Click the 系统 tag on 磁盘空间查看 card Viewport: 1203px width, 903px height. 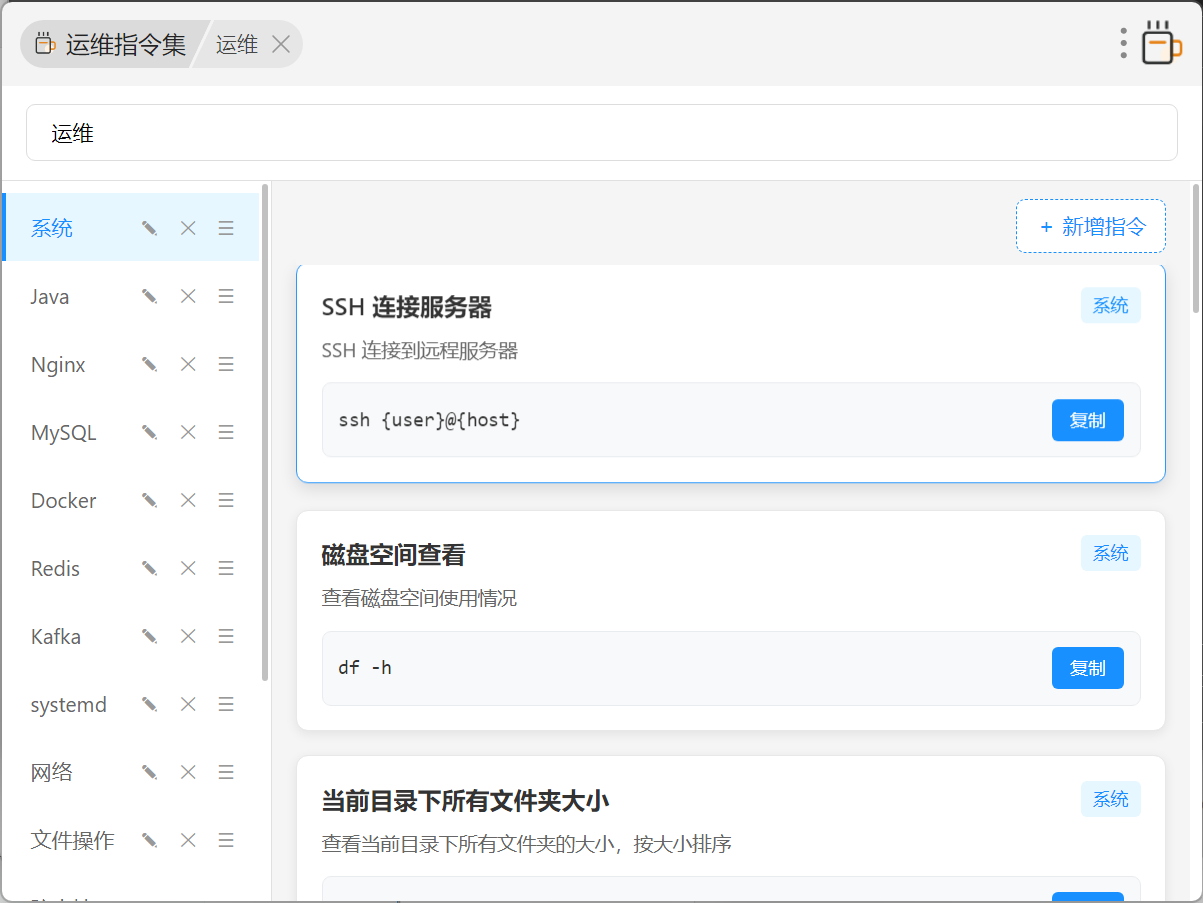point(1110,553)
